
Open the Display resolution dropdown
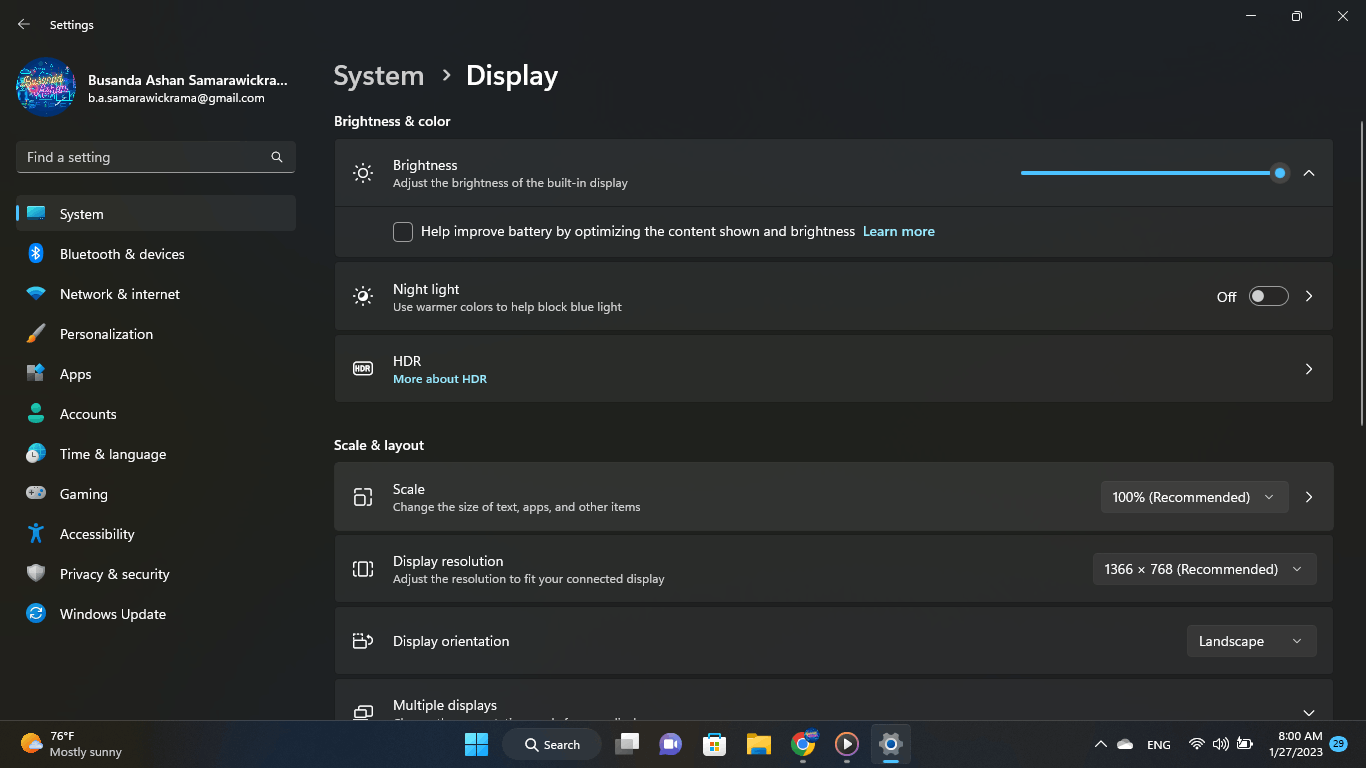tap(1204, 569)
